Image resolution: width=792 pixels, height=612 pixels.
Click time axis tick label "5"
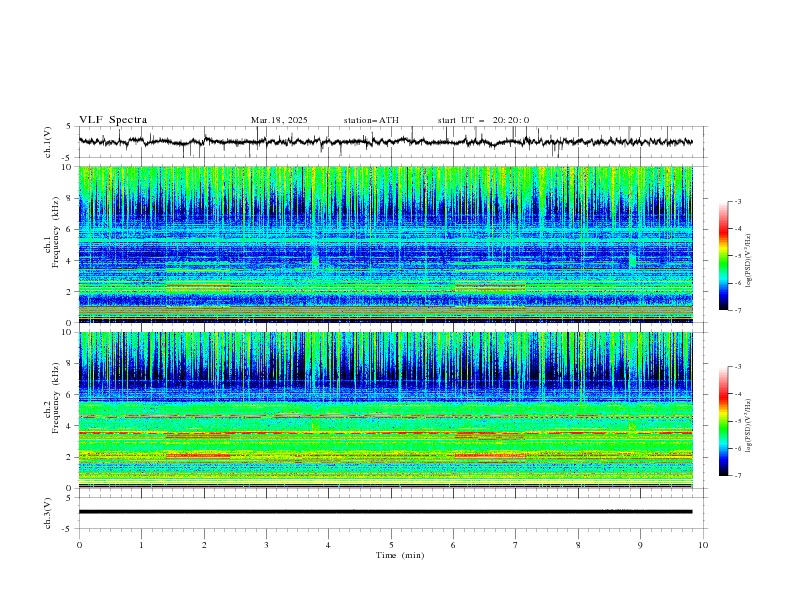(x=391, y=545)
